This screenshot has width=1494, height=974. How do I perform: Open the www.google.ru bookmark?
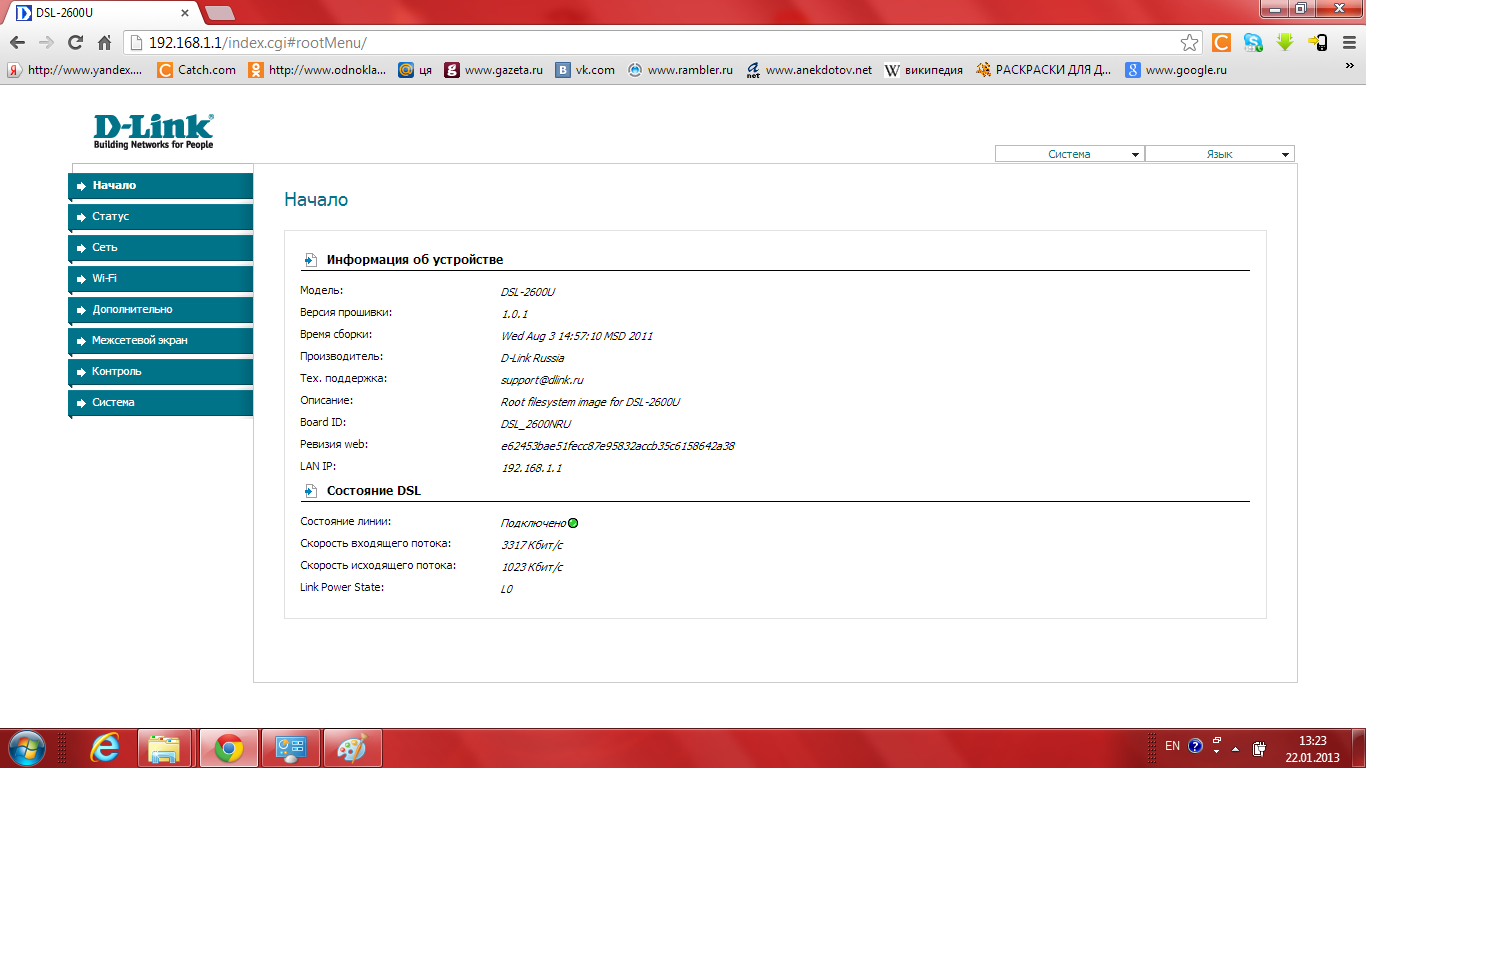(x=1177, y=70)
